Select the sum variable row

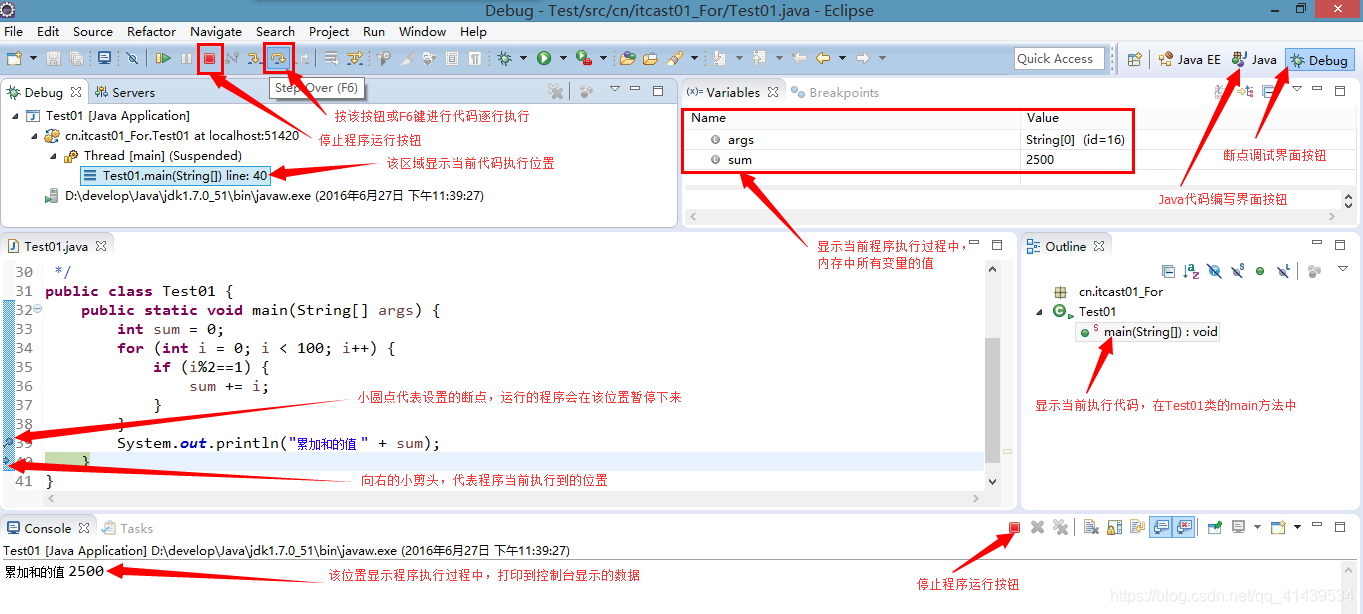tap(909, 159)
